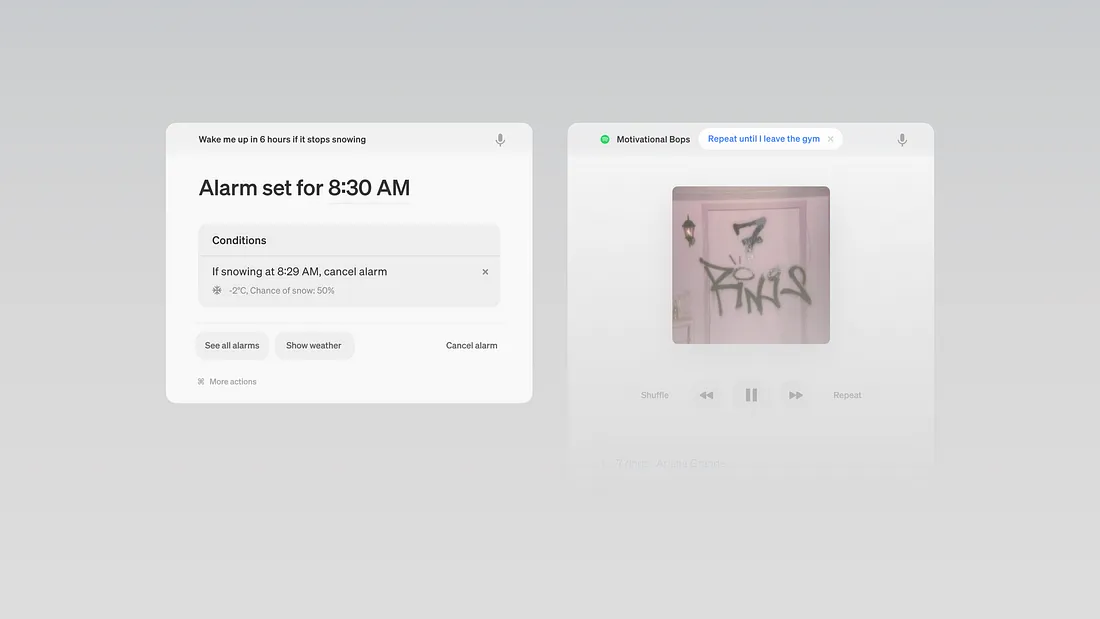Click the 8:30 AM alarm time

(x=369, y=188)
